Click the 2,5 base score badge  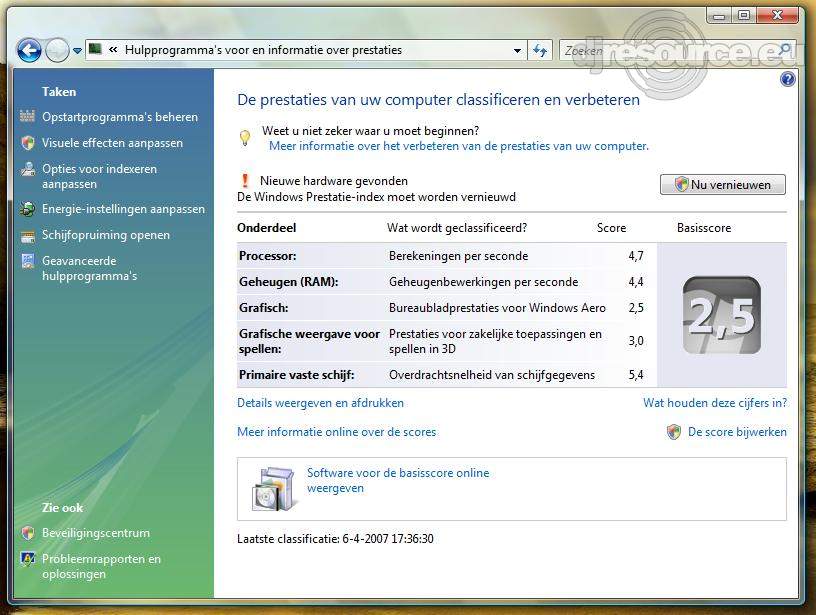tap(721, 315)
